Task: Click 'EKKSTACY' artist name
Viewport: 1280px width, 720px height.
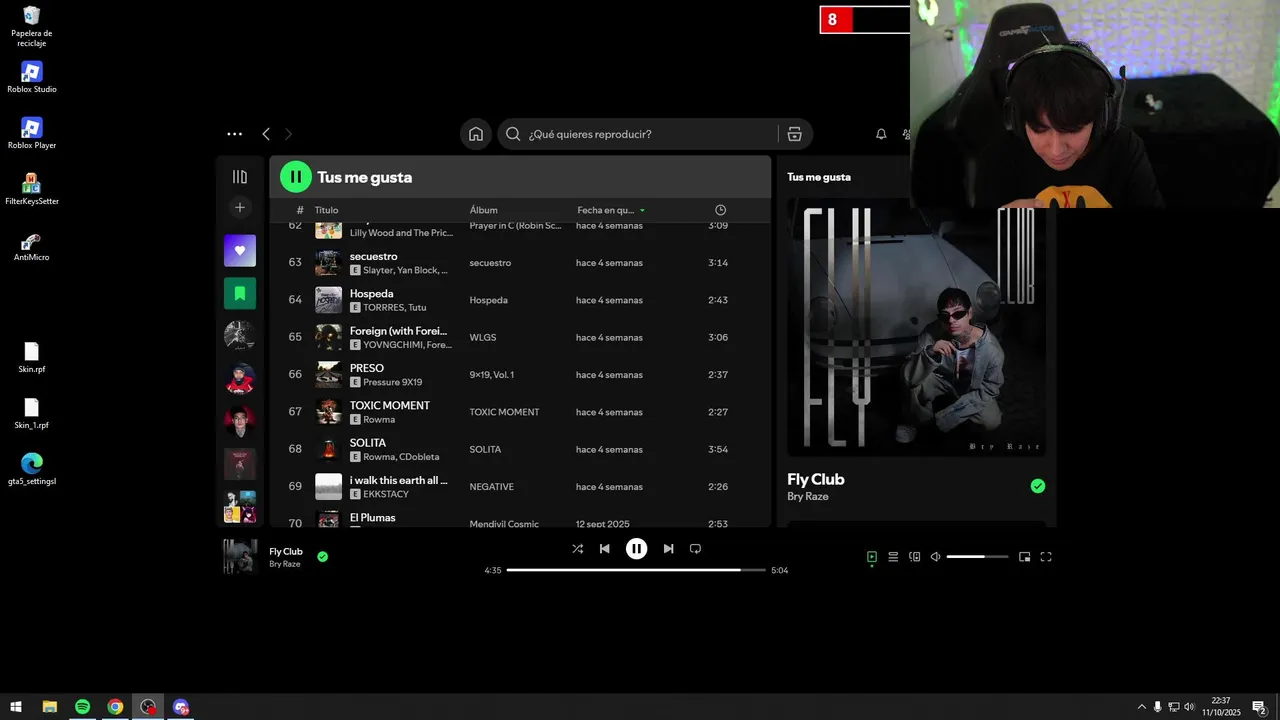Action: click(x=388, y=494)
